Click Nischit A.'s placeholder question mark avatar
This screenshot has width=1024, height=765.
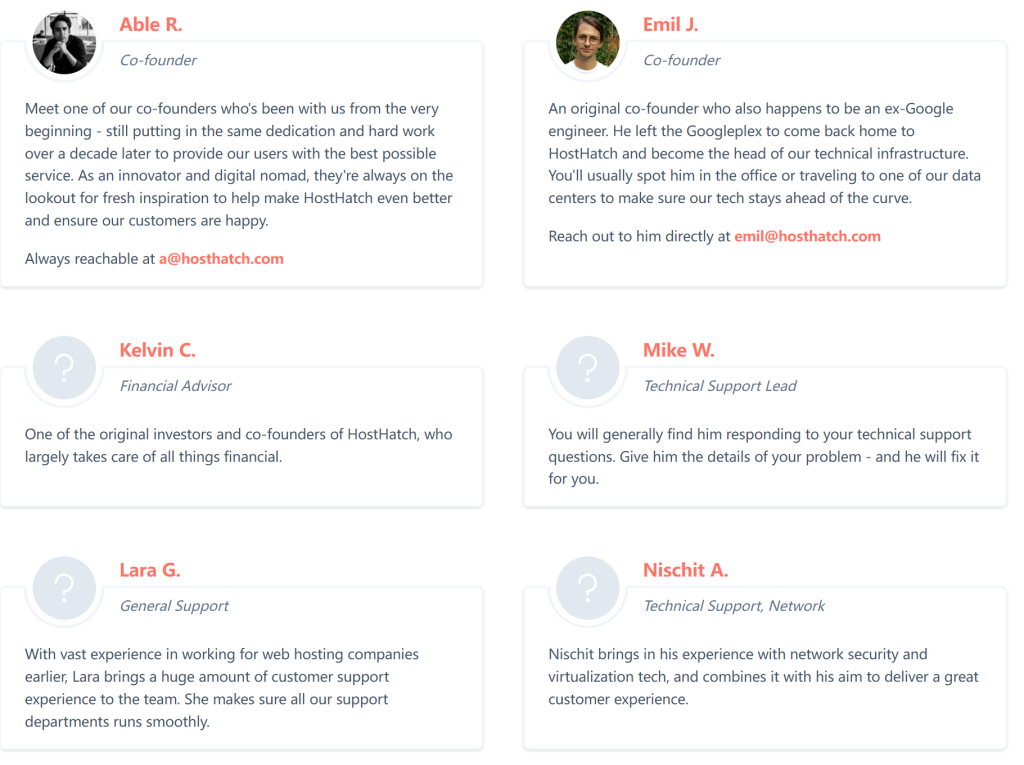(588, 588)
